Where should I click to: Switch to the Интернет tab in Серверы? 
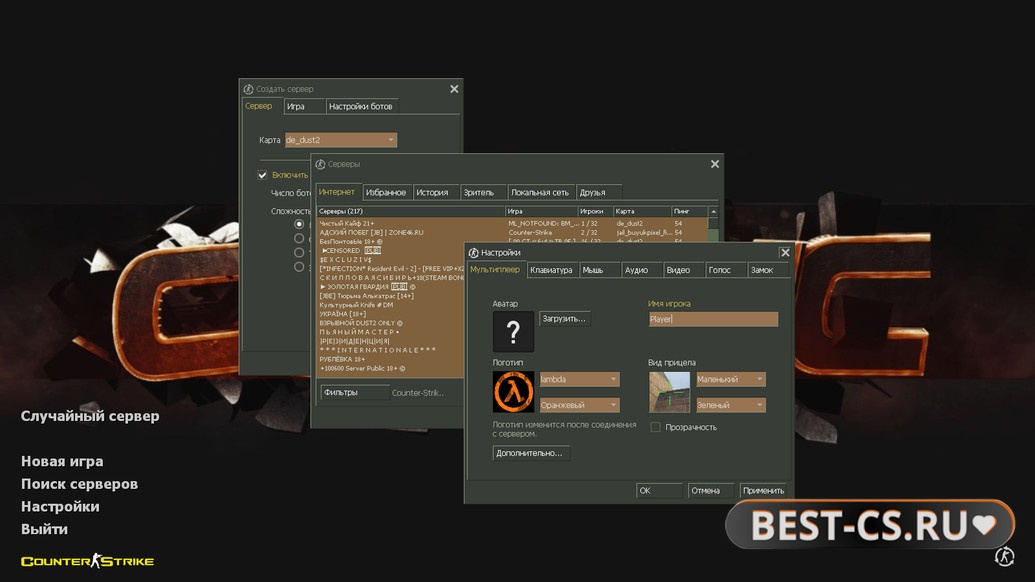click(337, 192)
